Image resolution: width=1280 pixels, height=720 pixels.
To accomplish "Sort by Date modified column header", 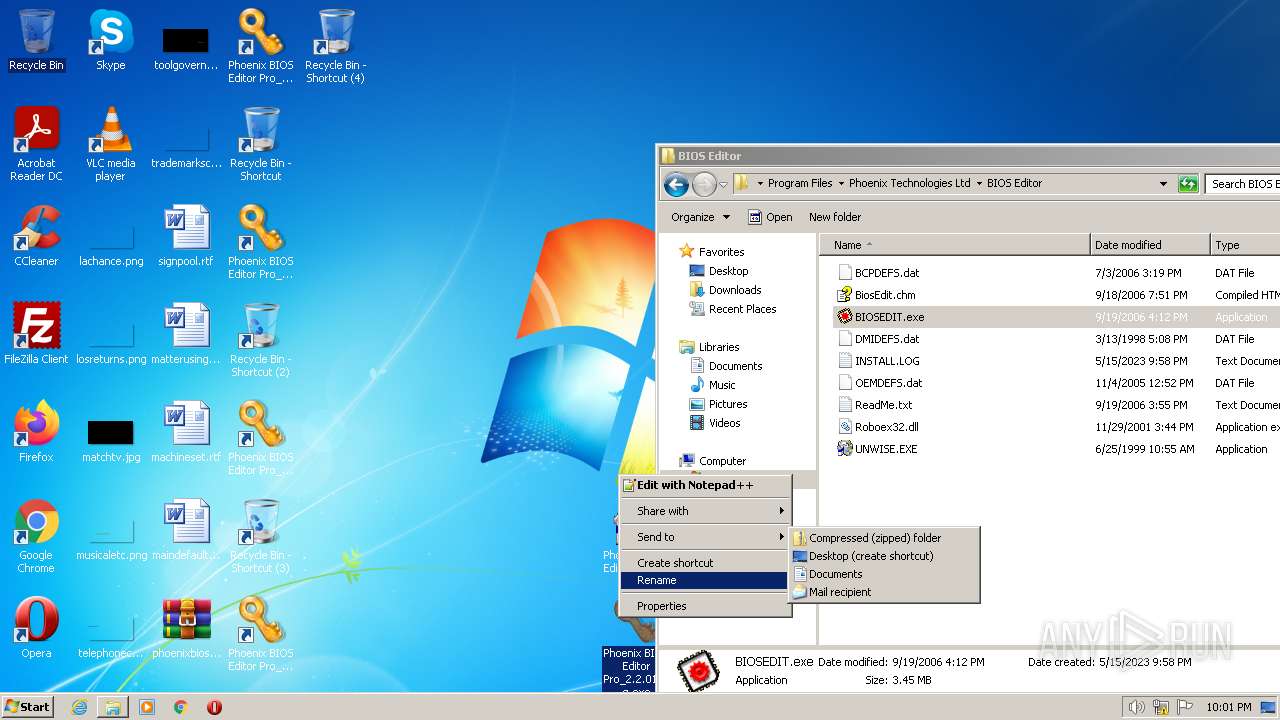I will click(x=1149, y=245).
